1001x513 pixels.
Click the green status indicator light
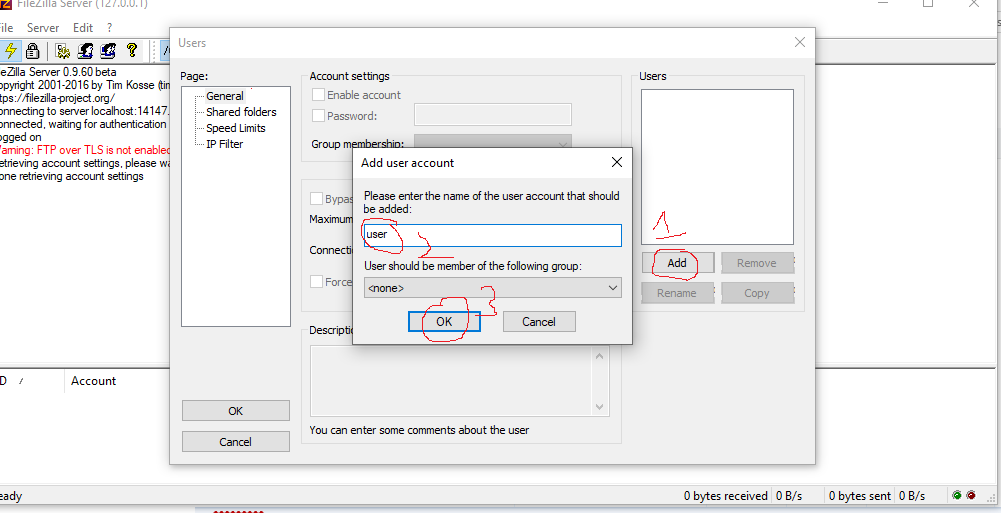coord(957,495)
